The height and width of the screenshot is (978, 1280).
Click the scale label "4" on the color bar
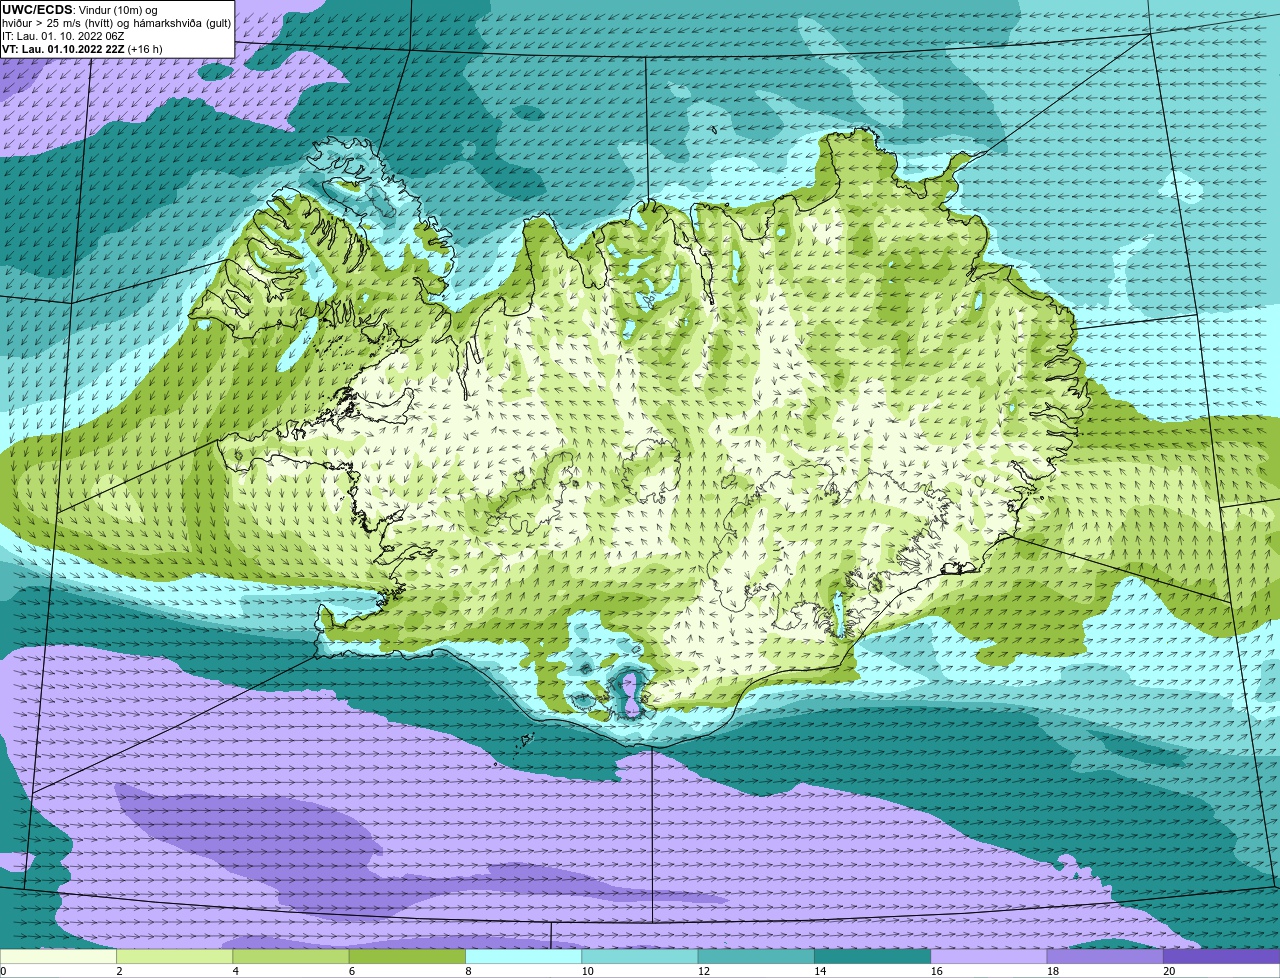pos(235,971)
